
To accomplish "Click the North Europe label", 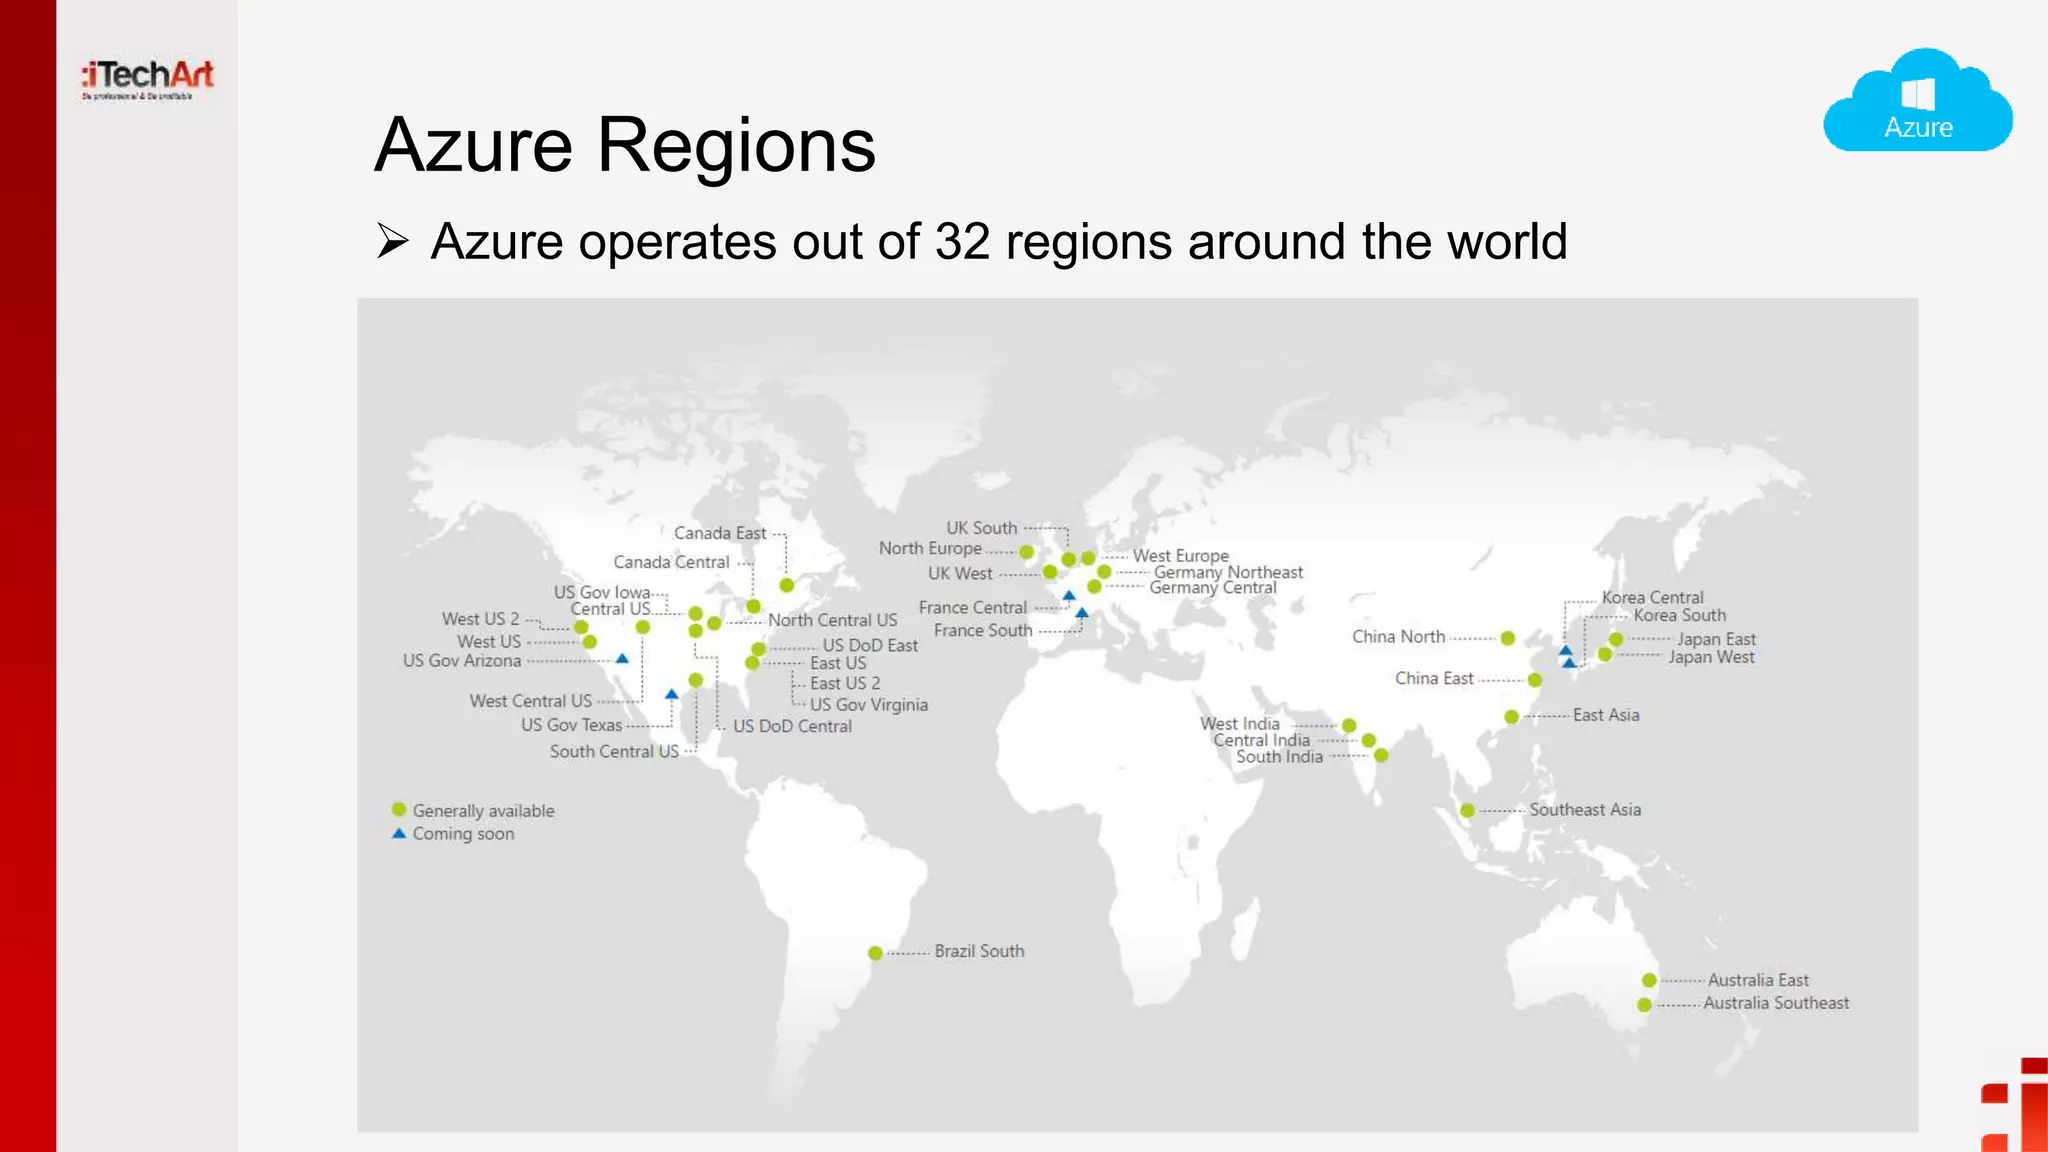I will [930, 549].
